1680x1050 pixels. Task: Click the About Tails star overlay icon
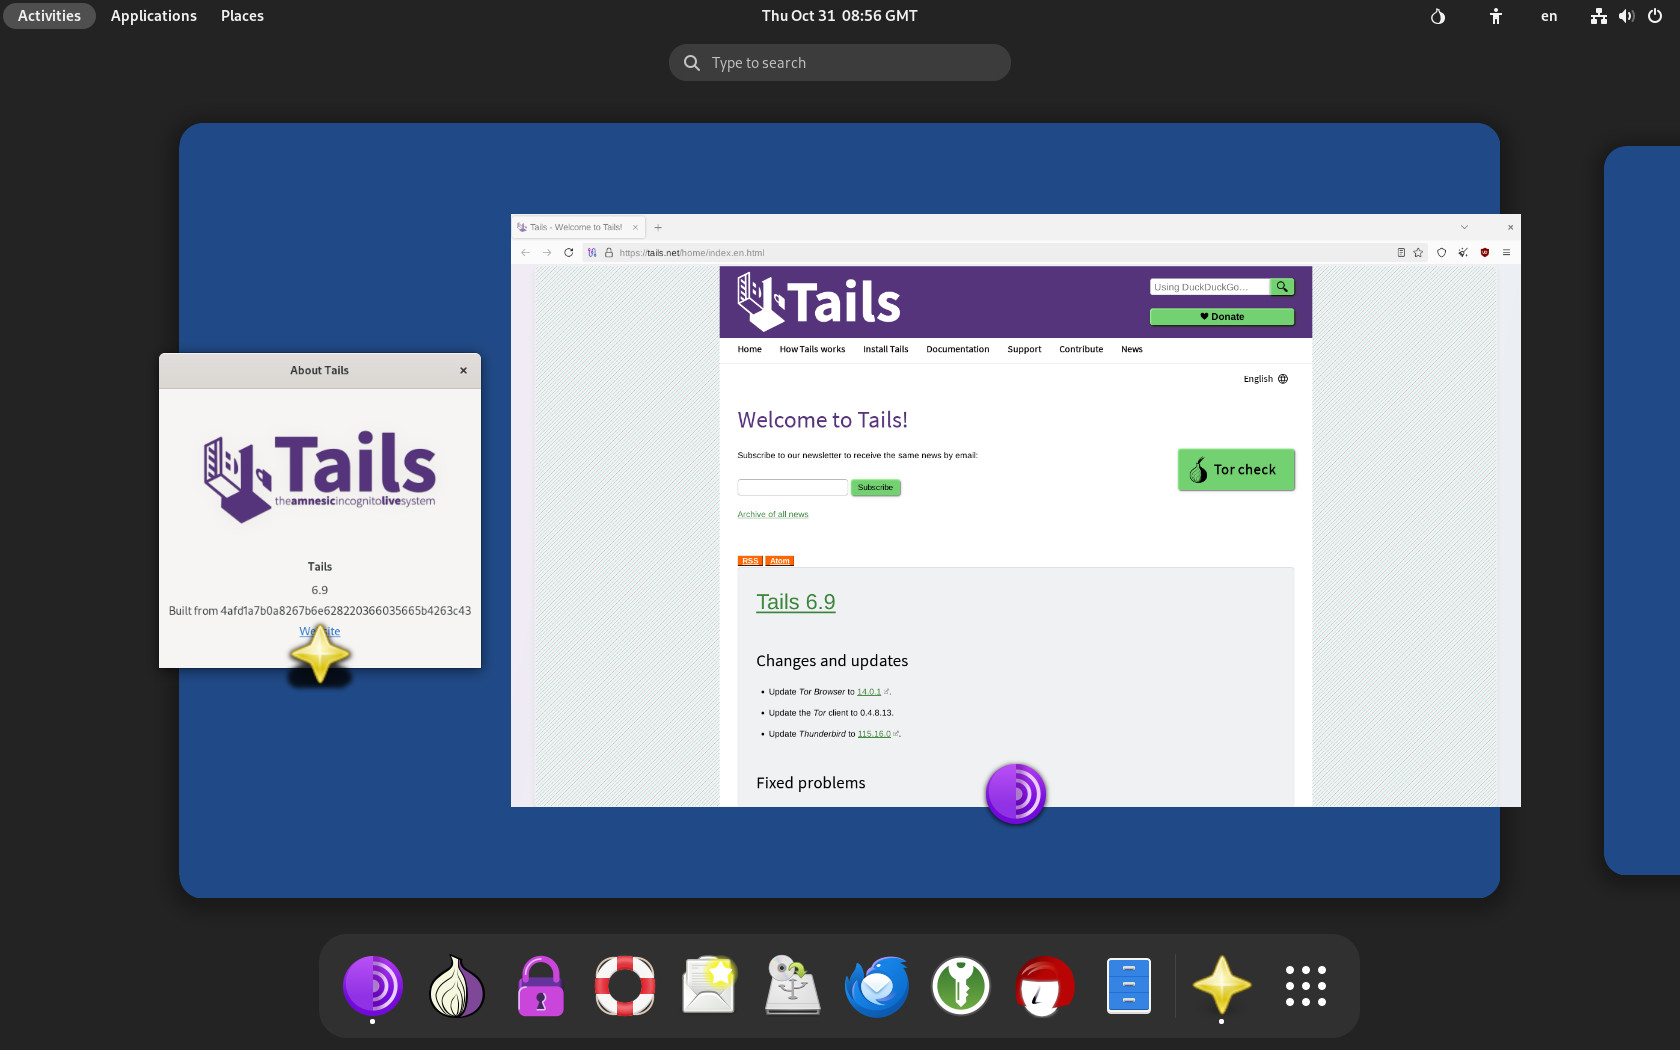(320, 654)
